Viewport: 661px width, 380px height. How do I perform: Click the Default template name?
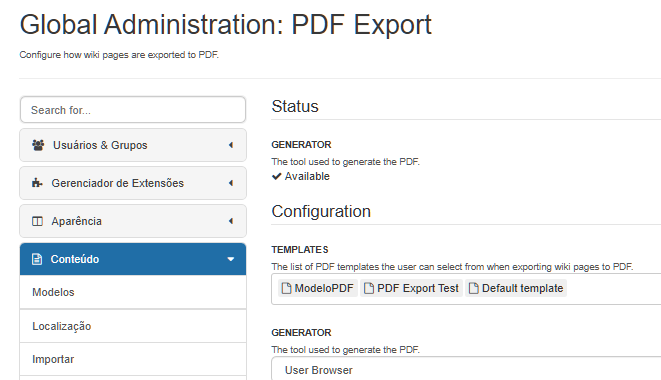coord(522,288)
